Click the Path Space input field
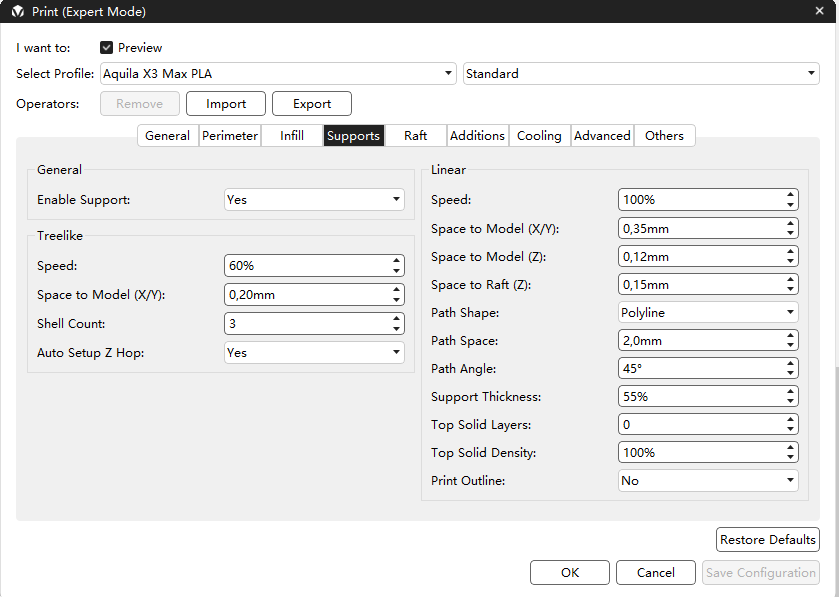Viewport: 839px width, 597px height. (700, 341)
